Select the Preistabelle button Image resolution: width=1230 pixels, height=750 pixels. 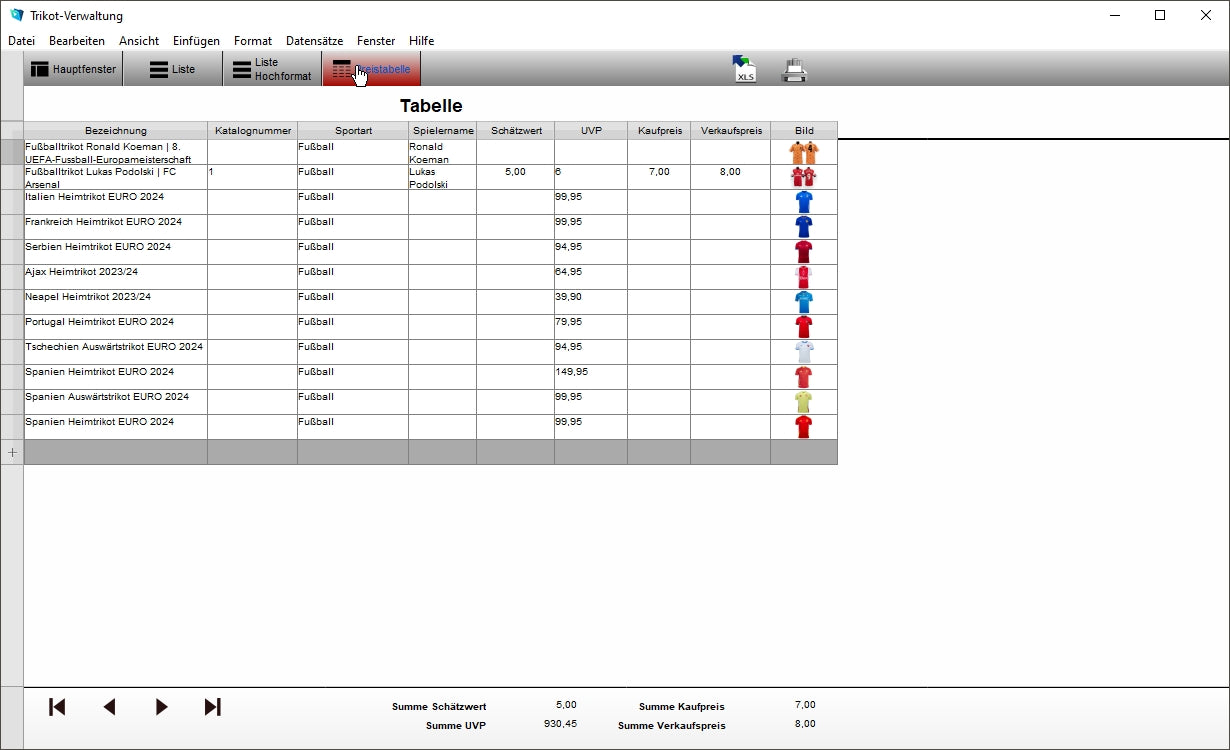pyautogui.click(x=371, y=70)
